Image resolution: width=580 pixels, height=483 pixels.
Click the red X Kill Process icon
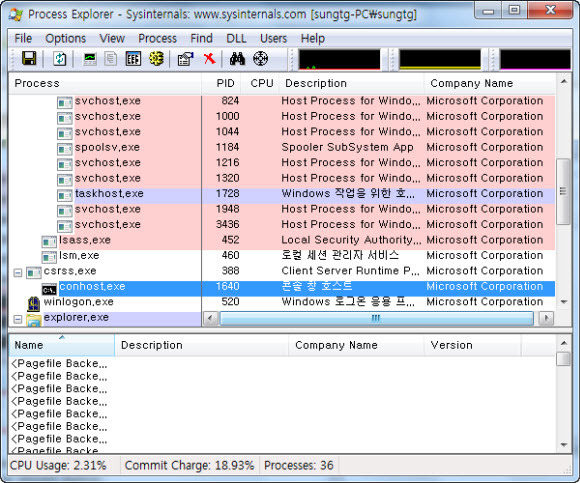[x=209, y=58]
